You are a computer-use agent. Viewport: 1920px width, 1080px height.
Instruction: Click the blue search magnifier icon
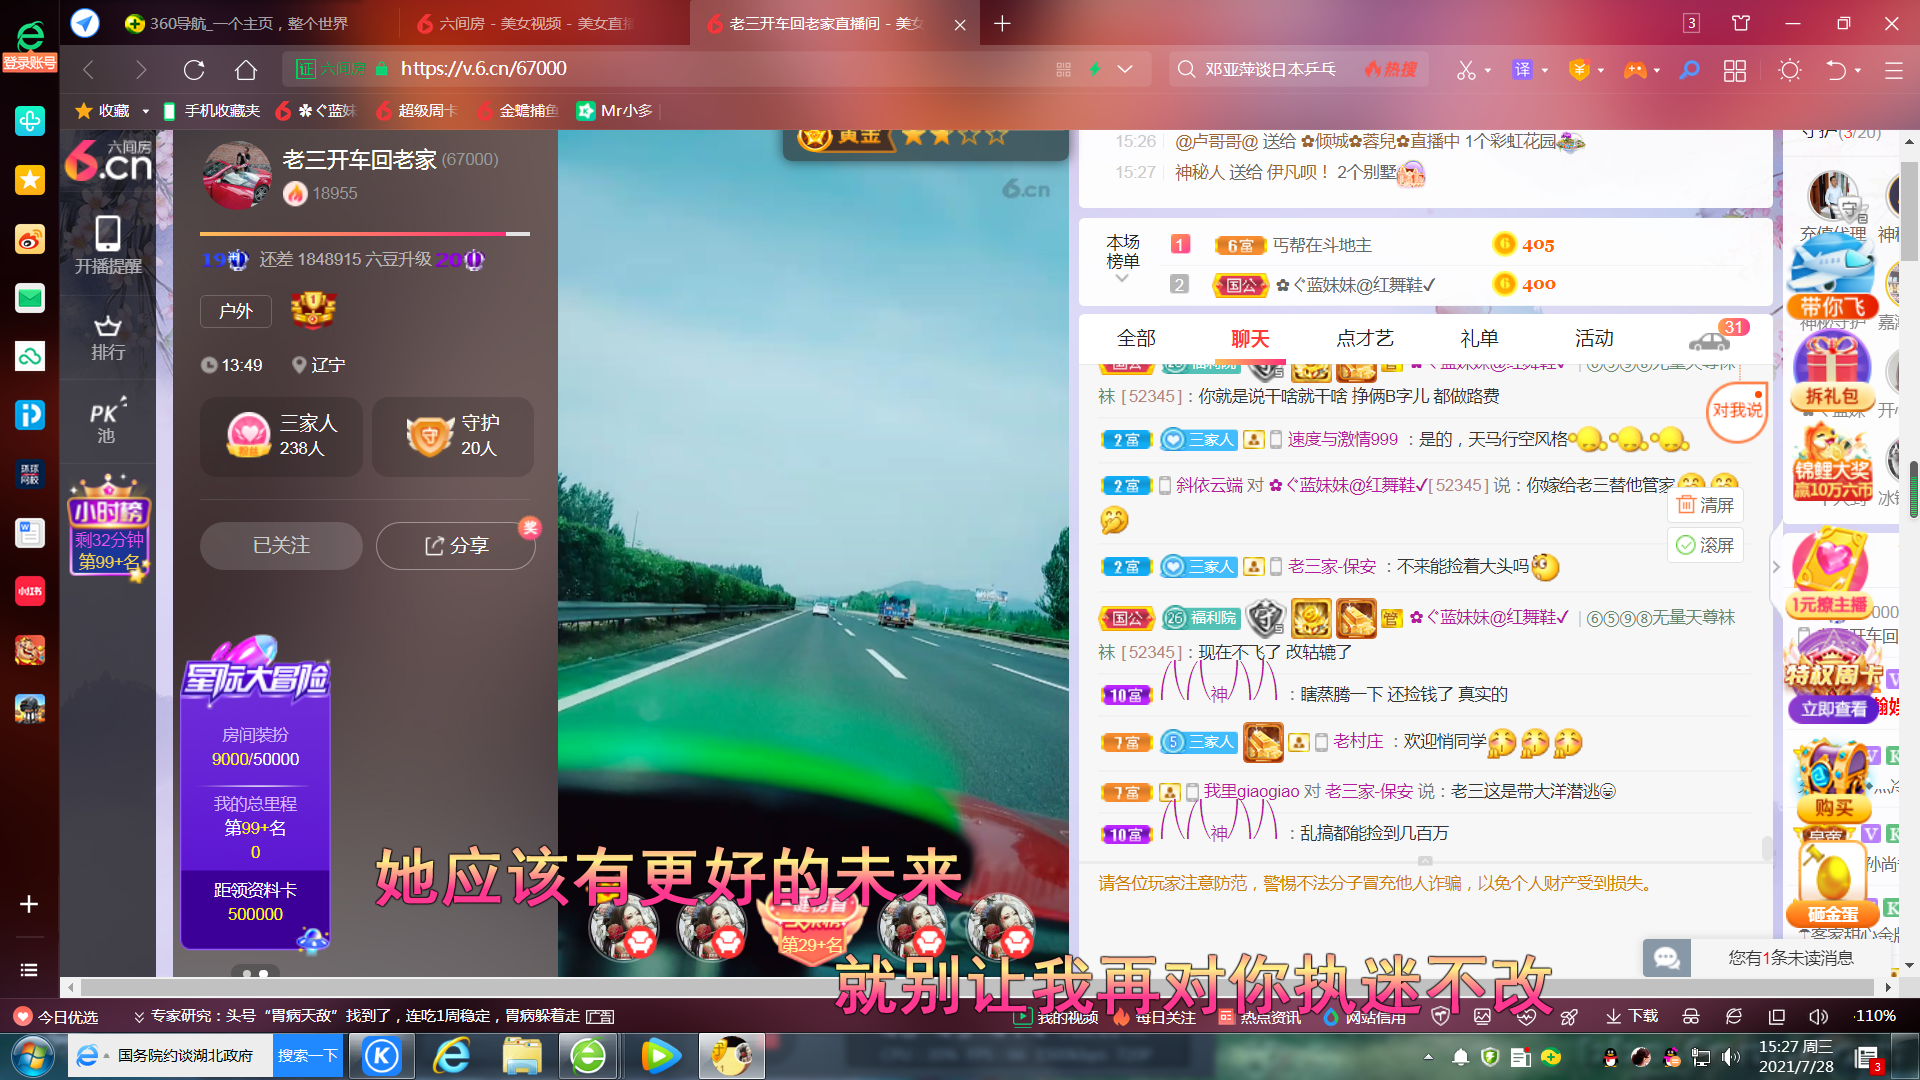(x=1689, y=70)
